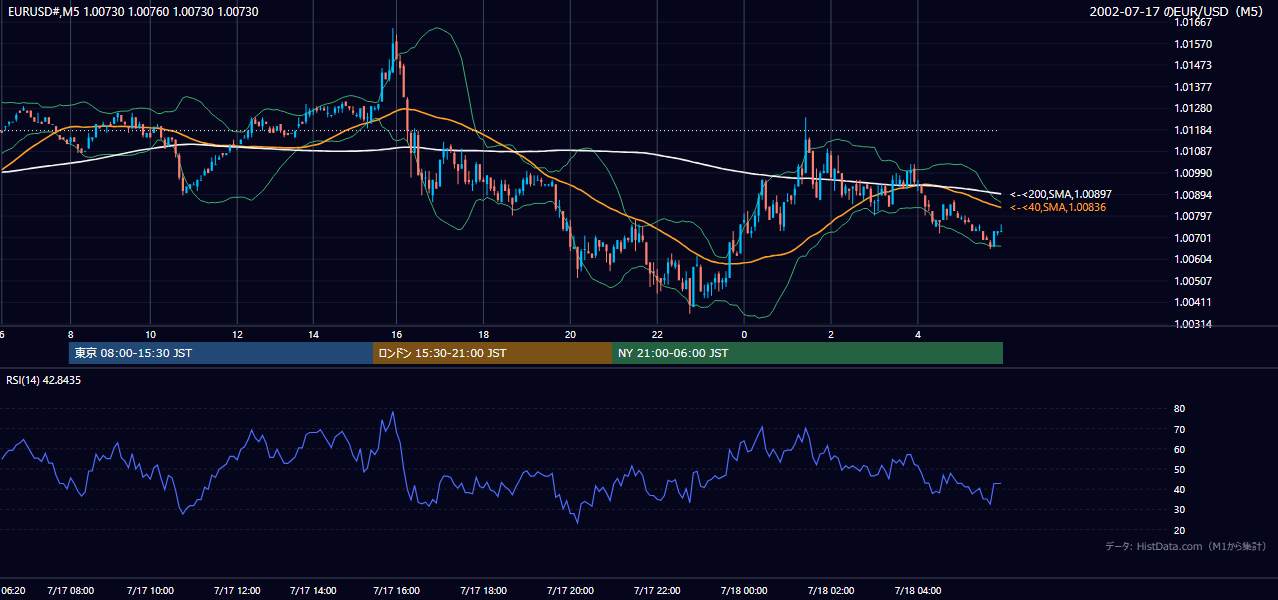This screenshot has height=600, width=1278.
Task: Click the '7/17 16:00' bottom time label
Action: click(x=397, y=590)
